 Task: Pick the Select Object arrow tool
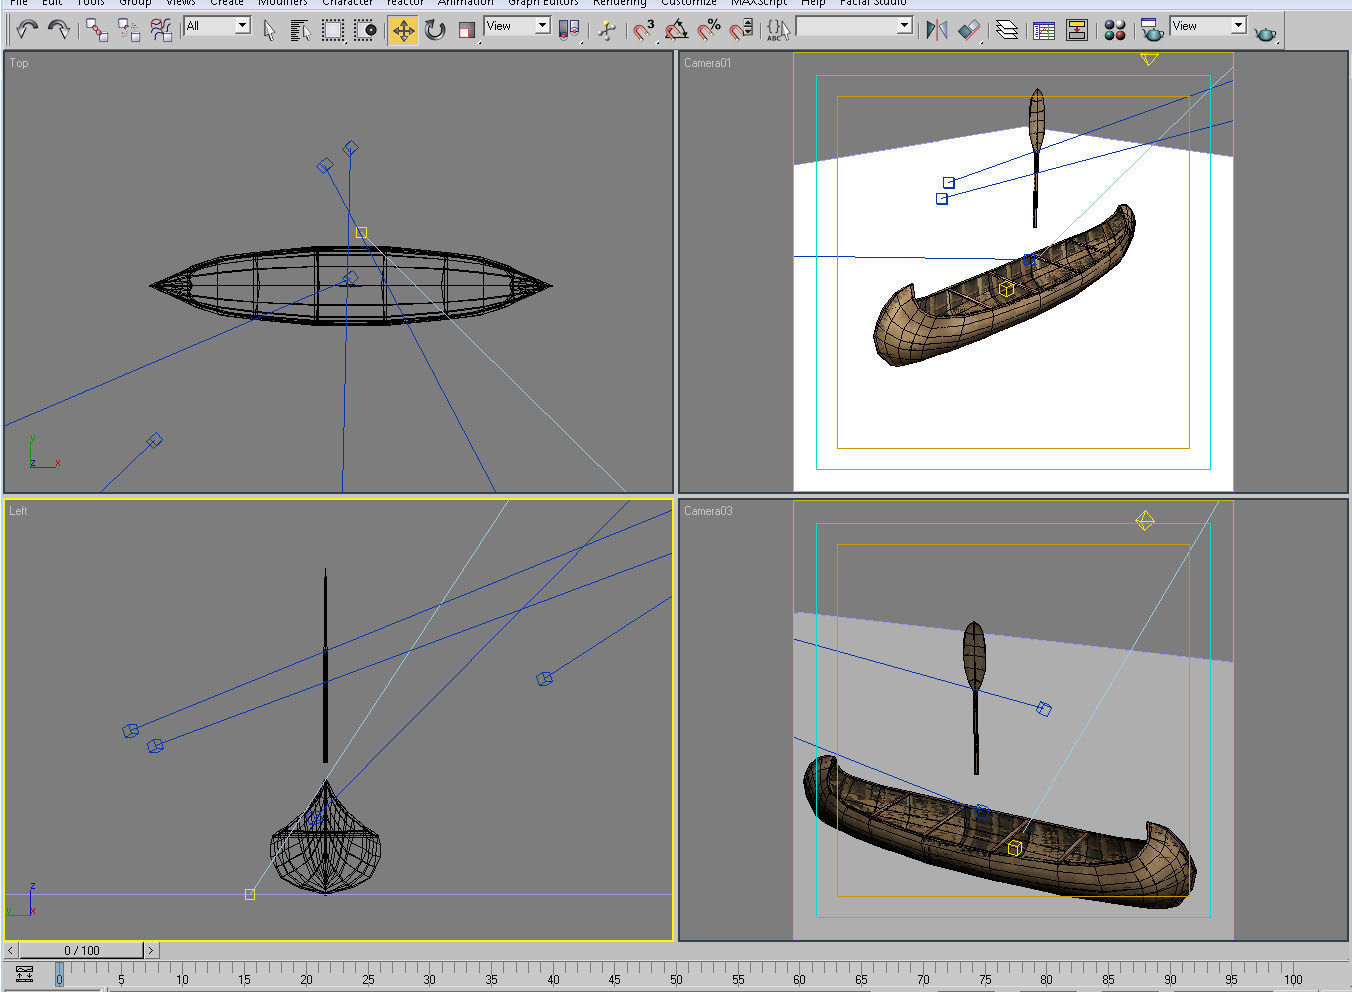269,30
